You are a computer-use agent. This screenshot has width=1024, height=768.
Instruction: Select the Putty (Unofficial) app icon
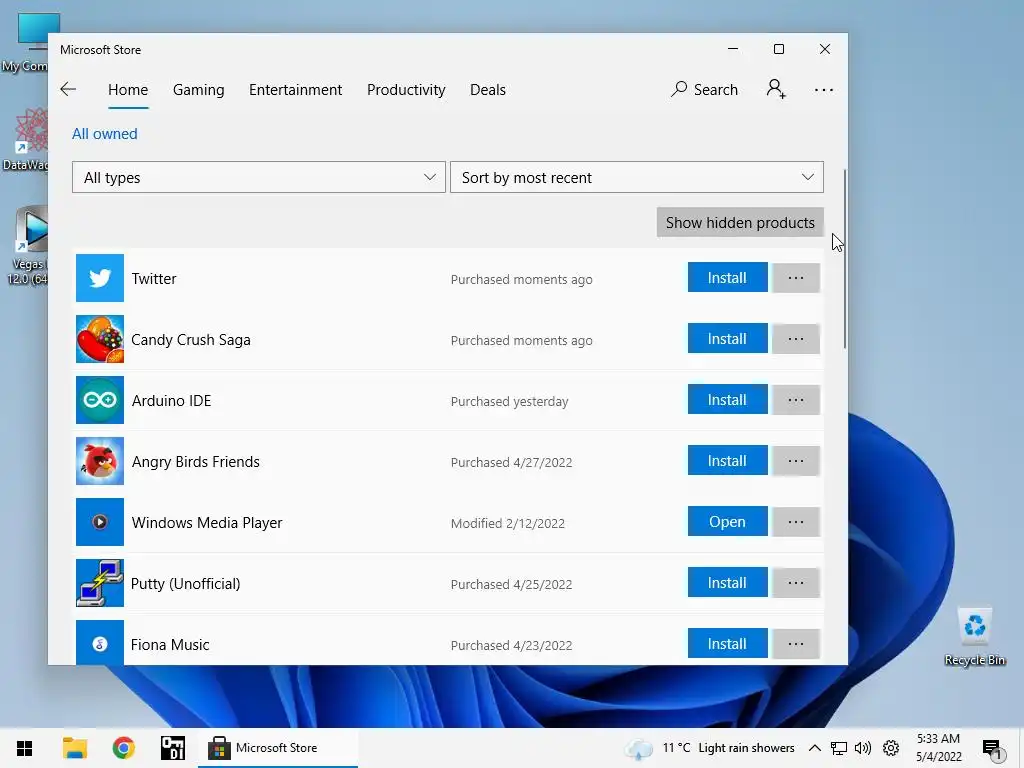[100, 583]
